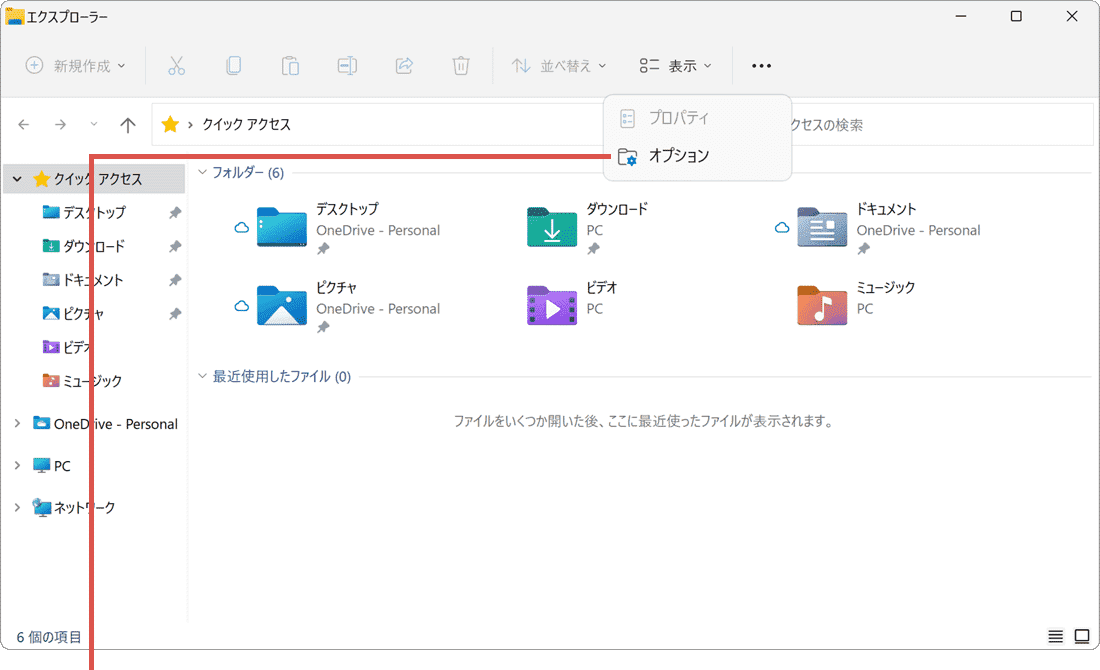Click the Rename icon in toolbar
Viewport: 1100px width, 670px height.
point(347,66)
